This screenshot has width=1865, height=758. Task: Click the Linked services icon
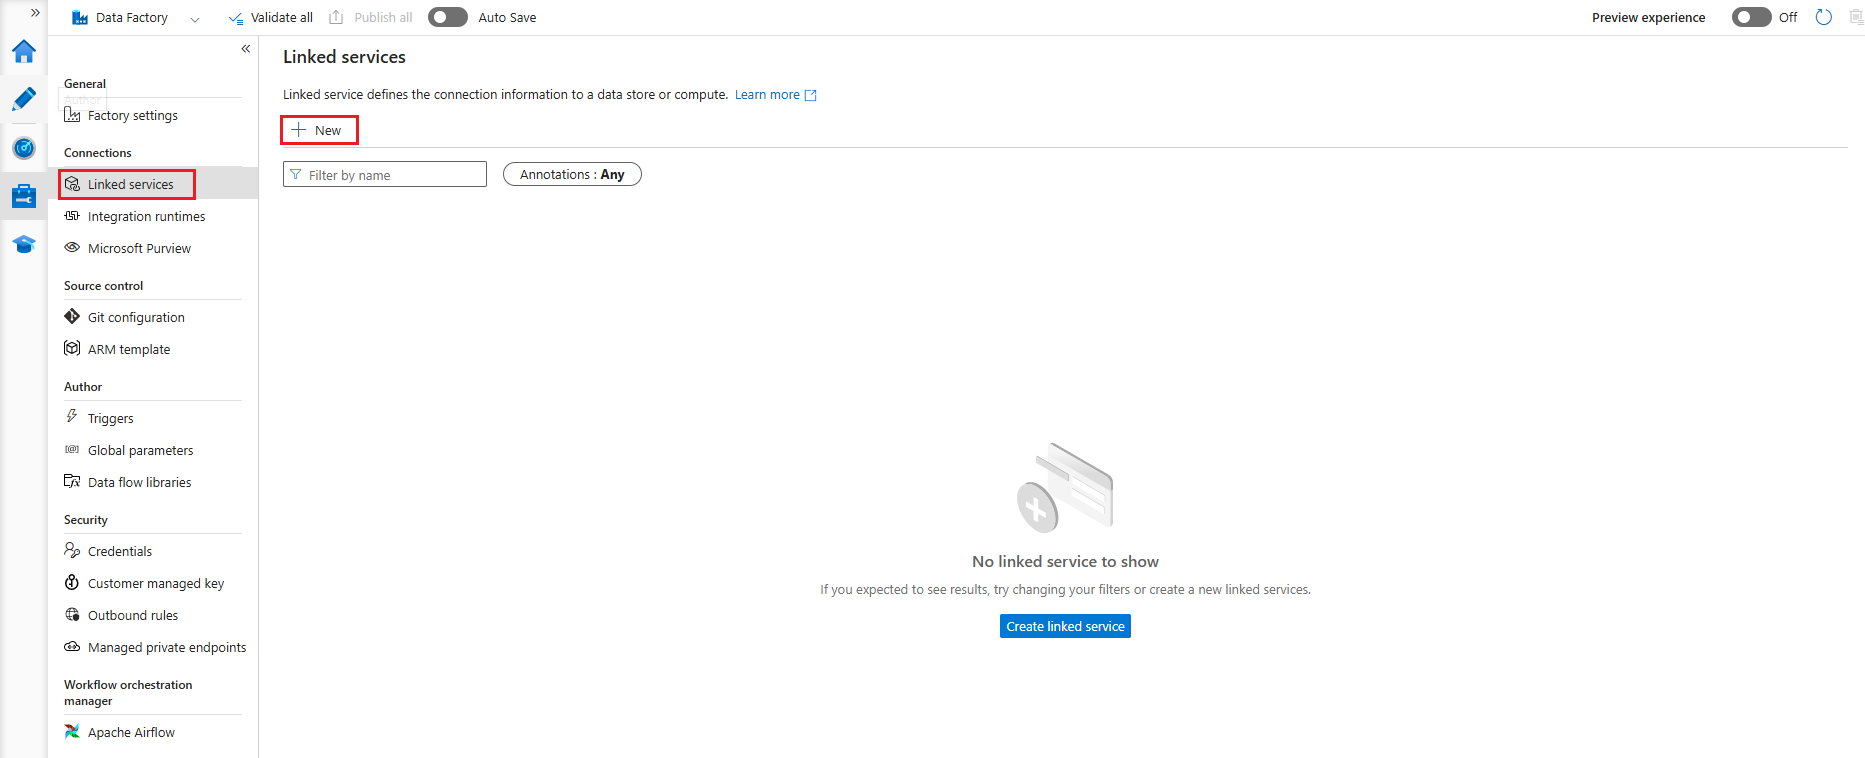[72, 184]
